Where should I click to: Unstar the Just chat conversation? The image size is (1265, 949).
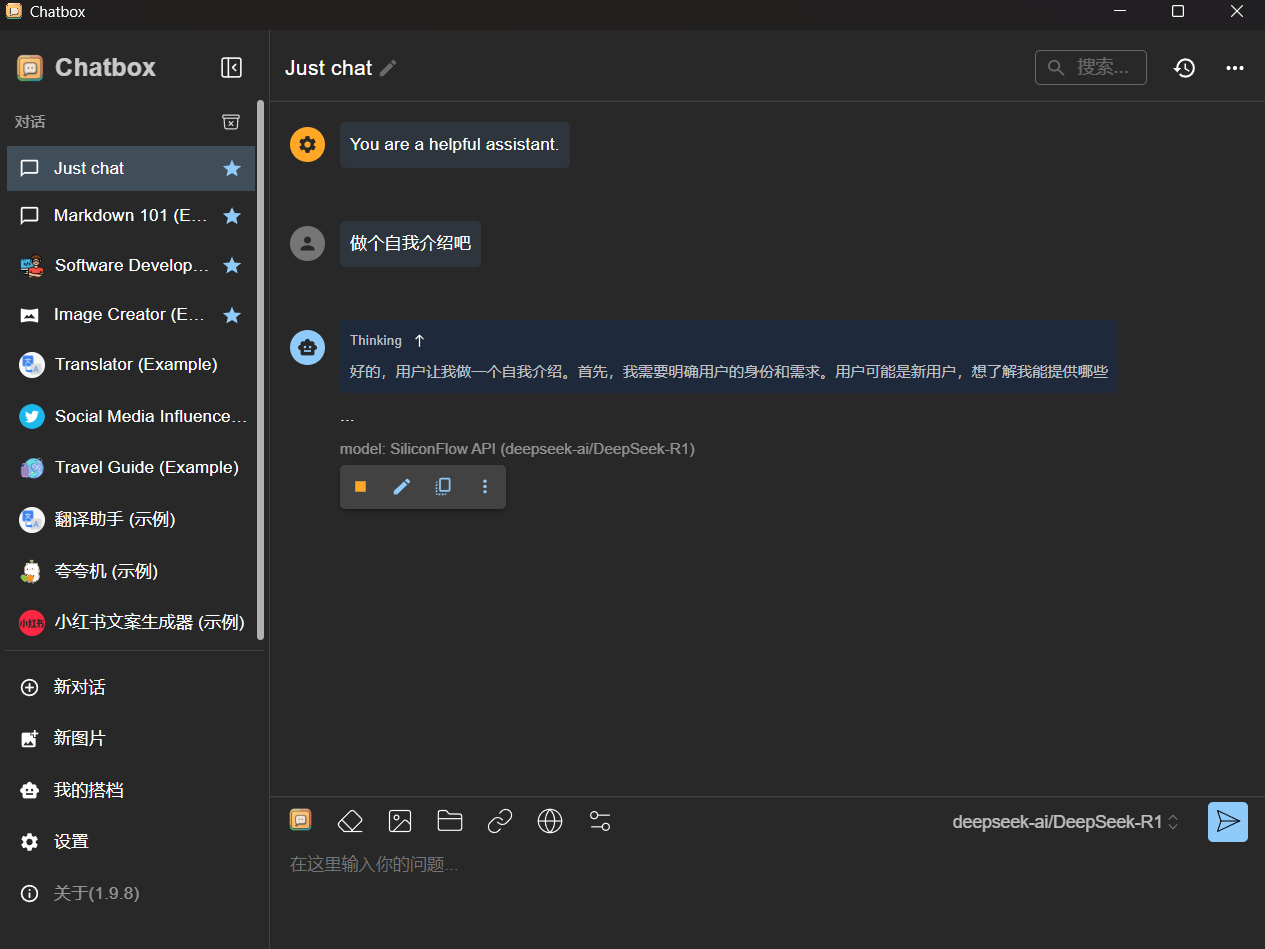232,168
